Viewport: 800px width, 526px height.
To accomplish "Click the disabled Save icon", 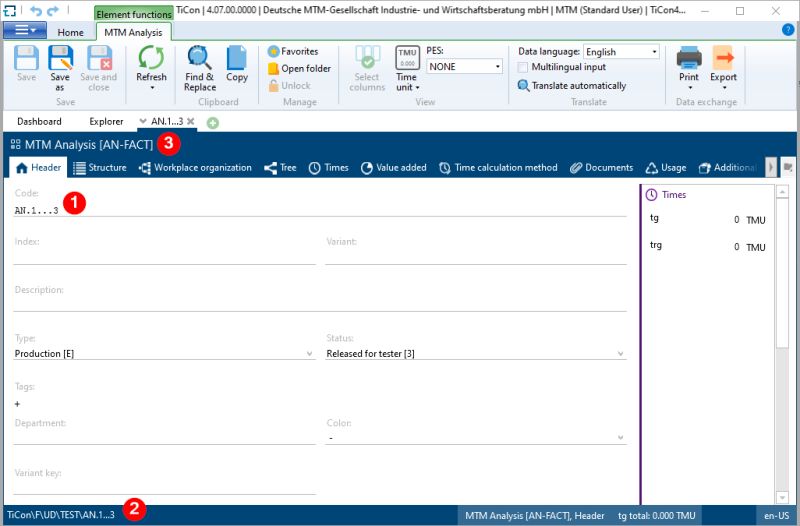I will click(x=26, y=58).
